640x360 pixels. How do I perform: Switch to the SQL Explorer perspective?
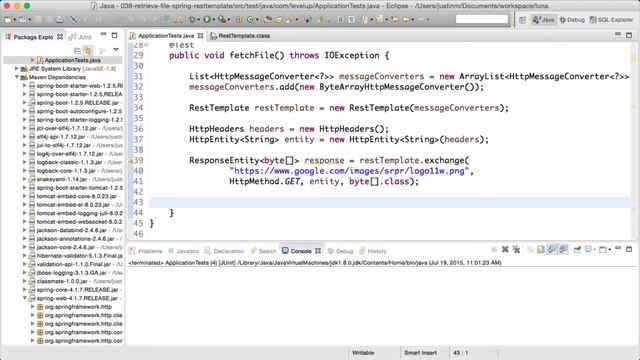point(611,20)
